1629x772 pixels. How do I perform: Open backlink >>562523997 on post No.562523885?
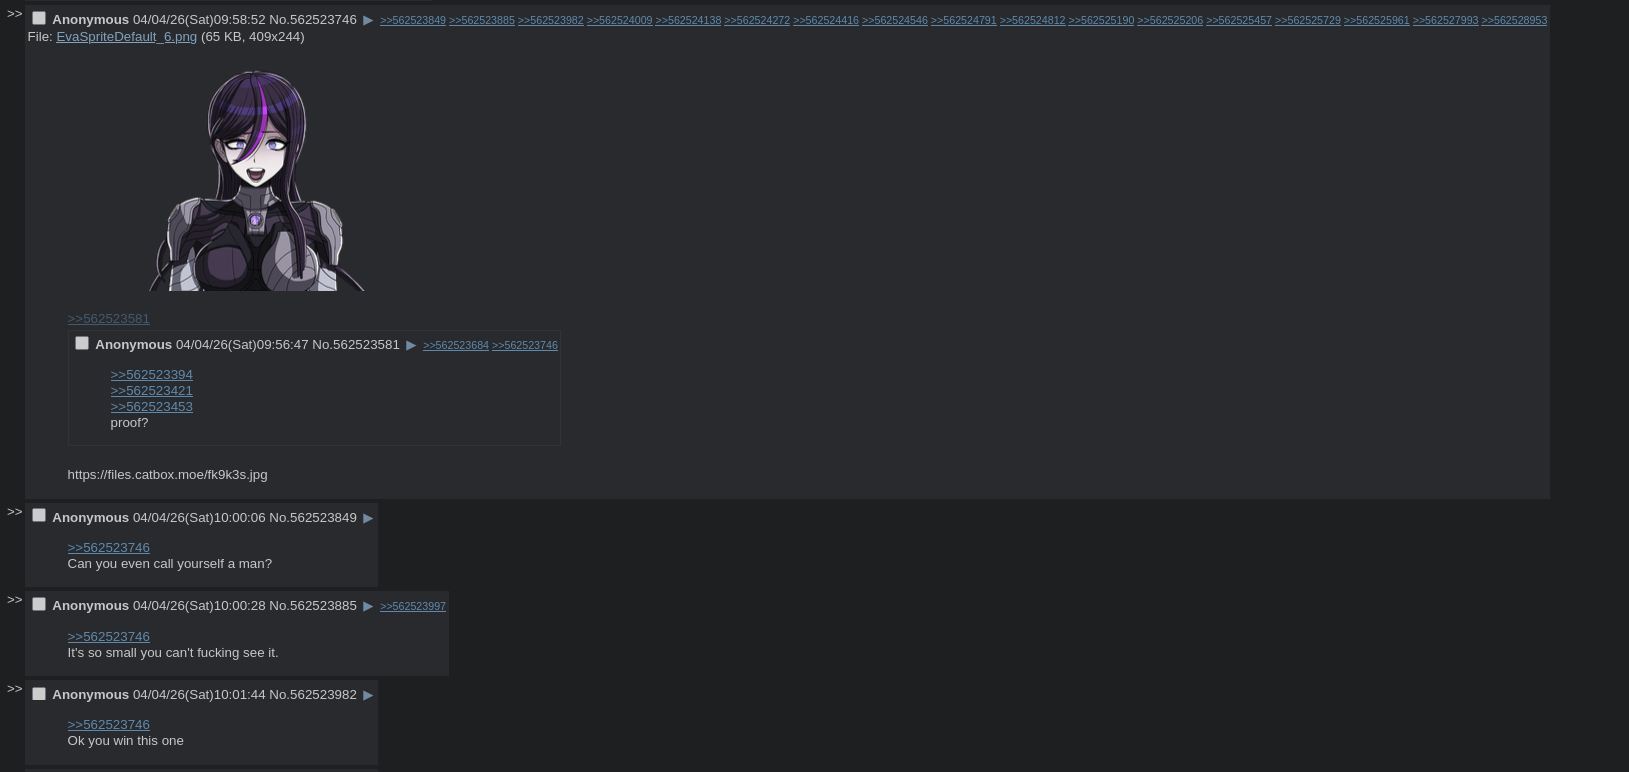coord(413,606)
